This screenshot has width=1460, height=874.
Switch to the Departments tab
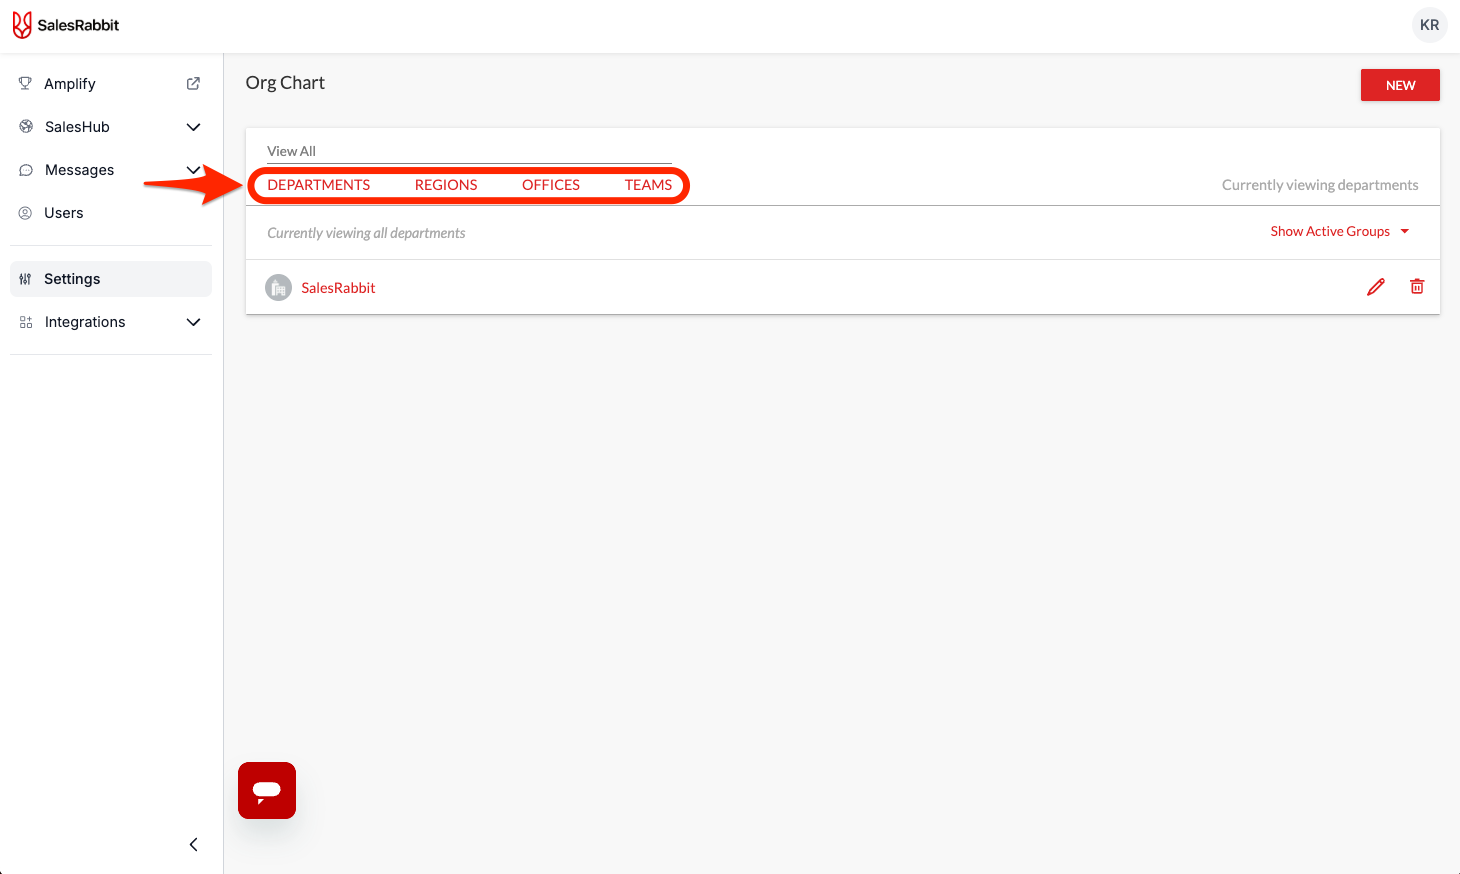click(x=318, y=185)
